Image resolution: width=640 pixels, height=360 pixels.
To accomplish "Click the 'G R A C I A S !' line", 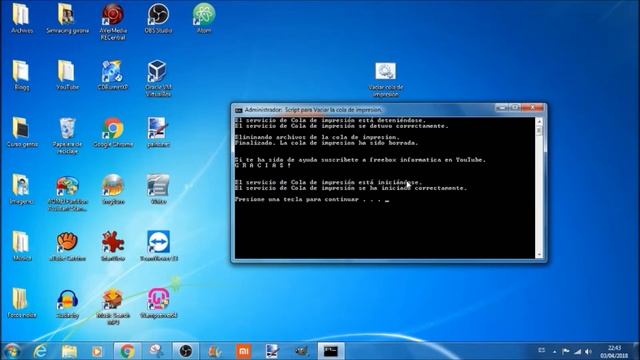I will pos(263,165).
